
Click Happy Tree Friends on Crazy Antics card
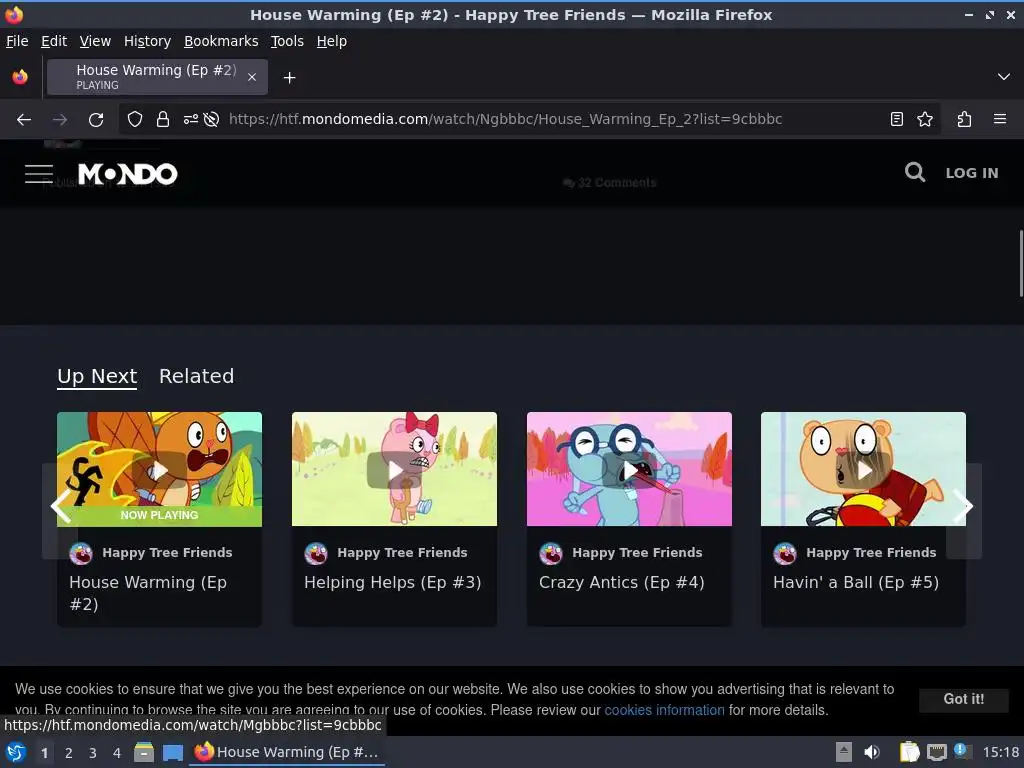(x=637, y=552)
